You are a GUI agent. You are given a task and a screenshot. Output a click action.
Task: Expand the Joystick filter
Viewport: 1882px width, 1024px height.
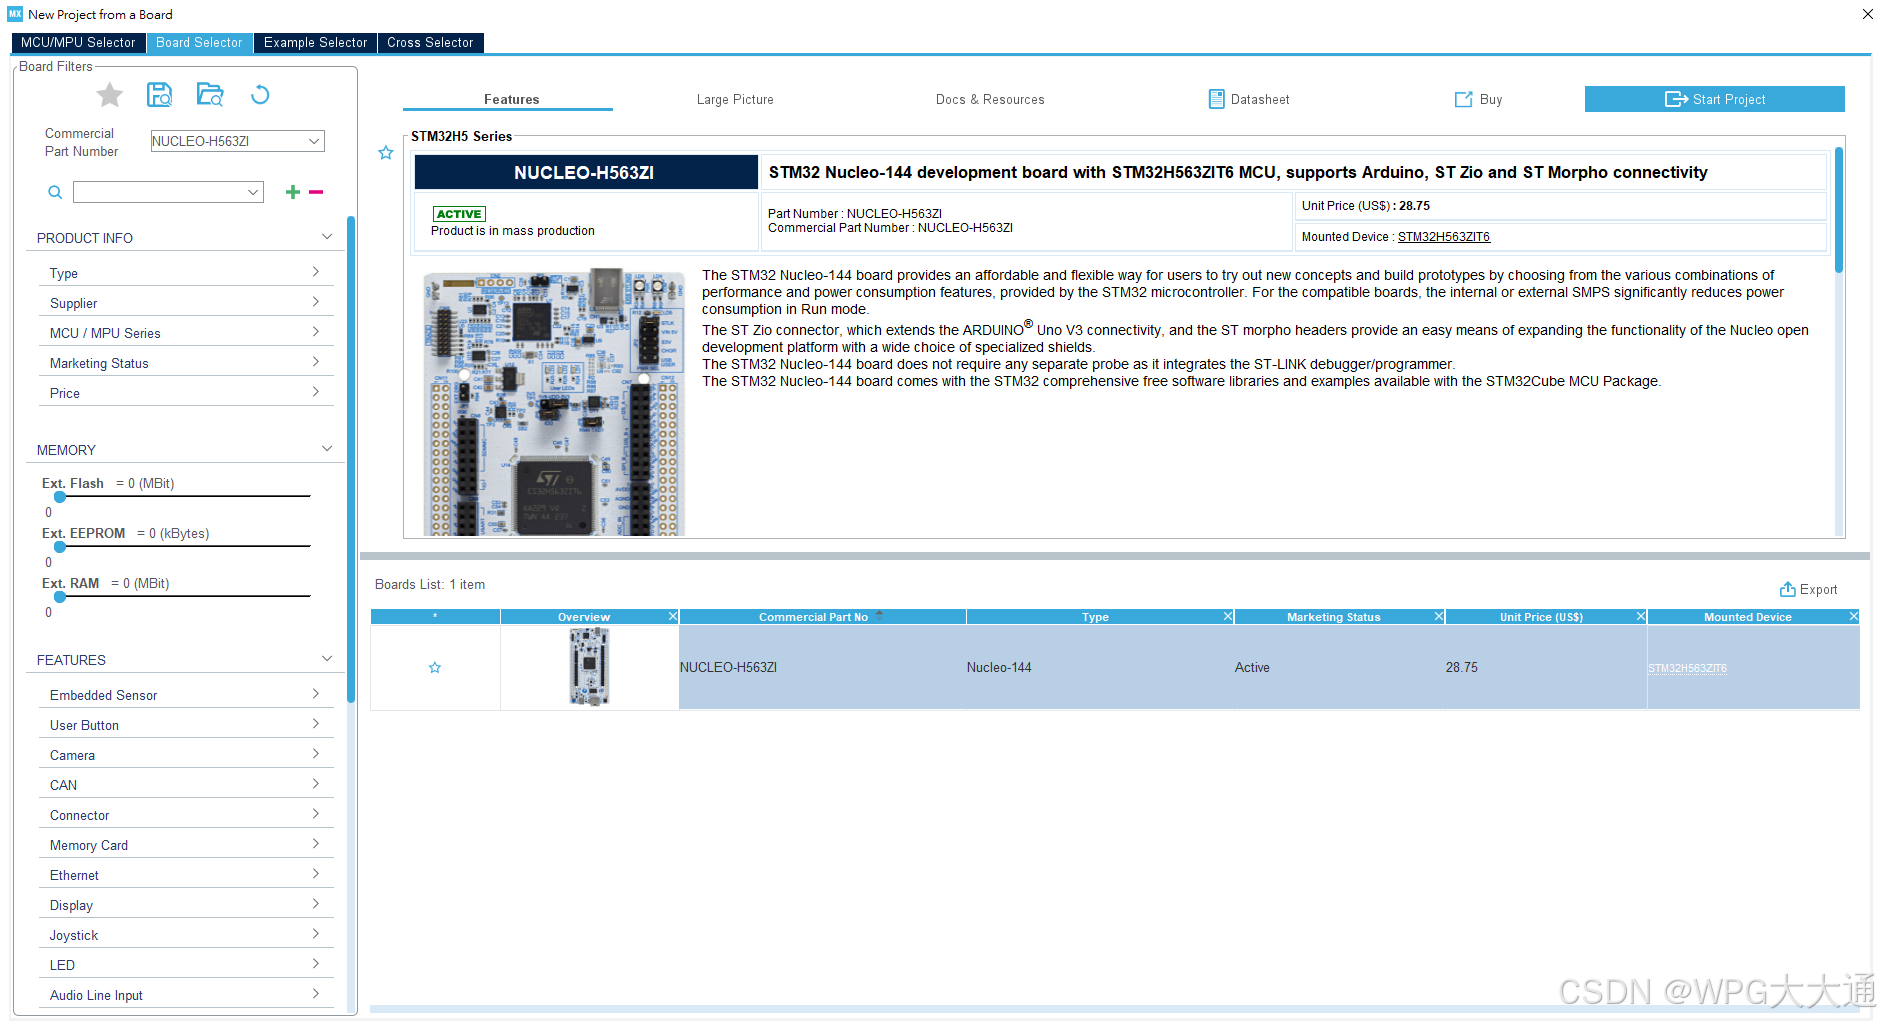[316, 934]
